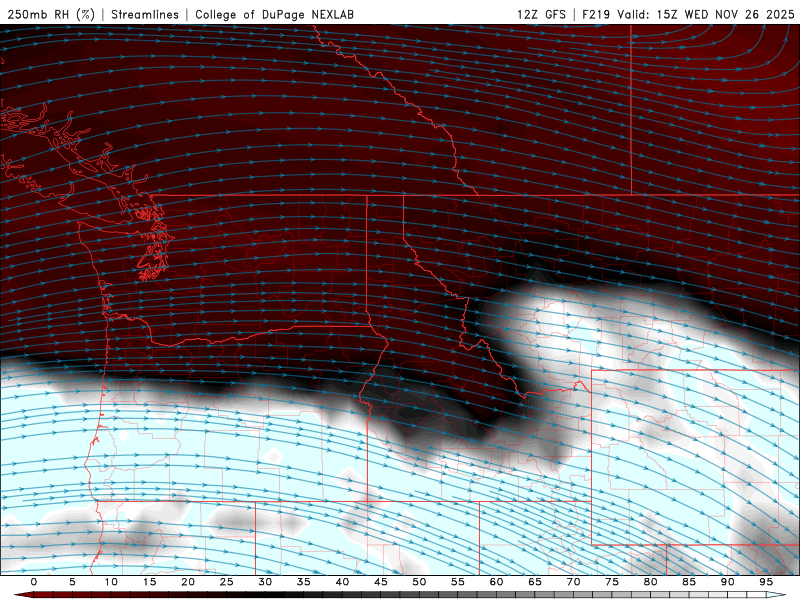Select the colorbar label "80"

[650, 582]
